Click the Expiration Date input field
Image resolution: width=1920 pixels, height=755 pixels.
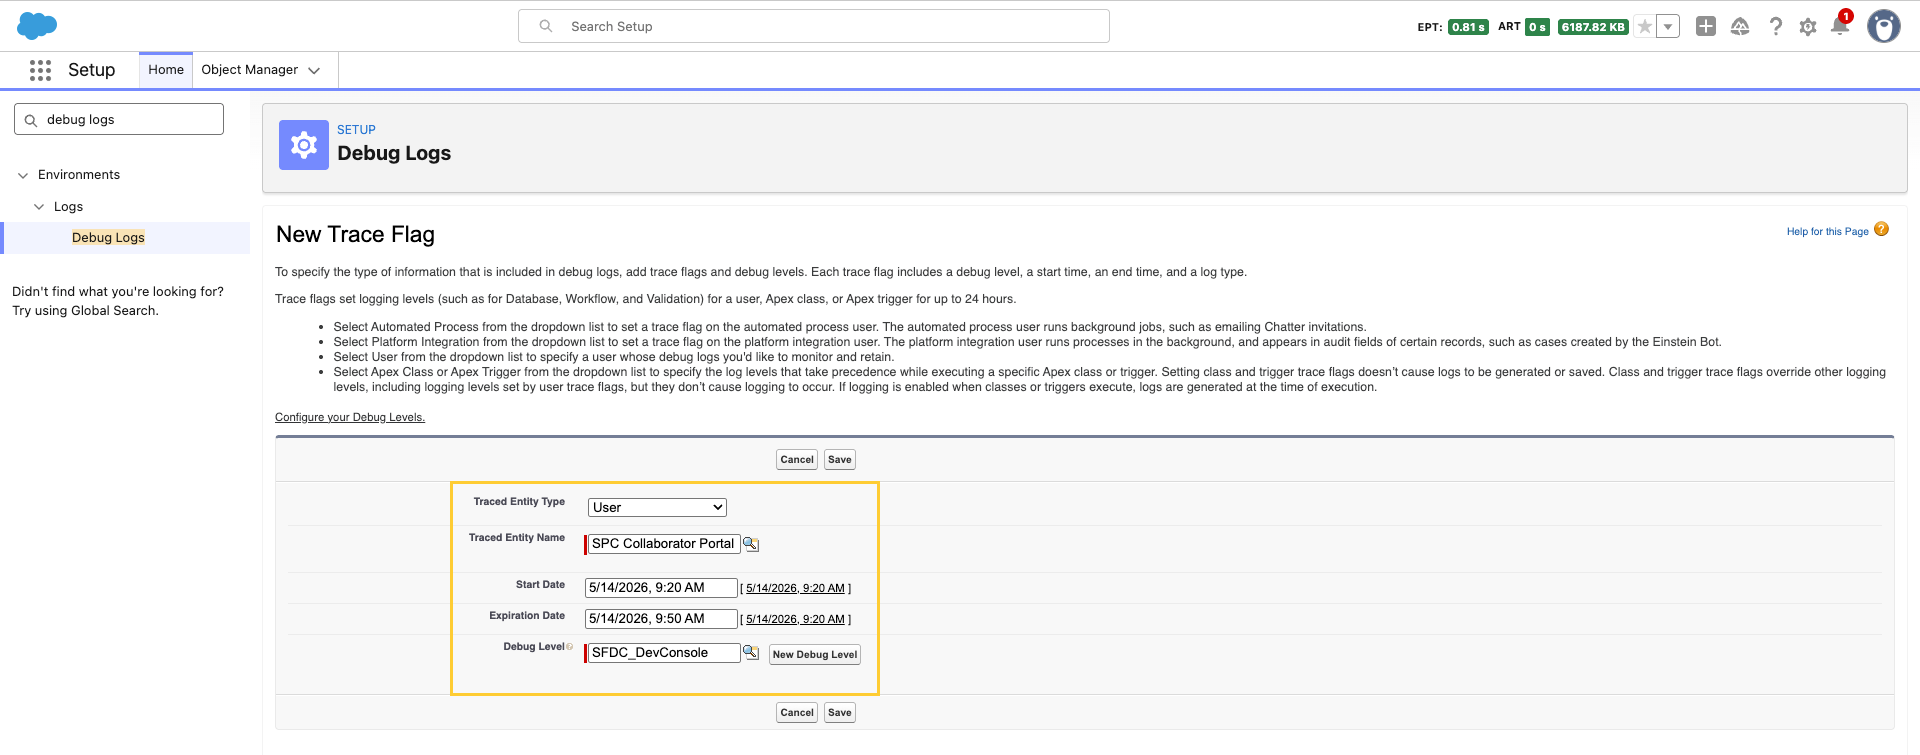tap(661, 619)
